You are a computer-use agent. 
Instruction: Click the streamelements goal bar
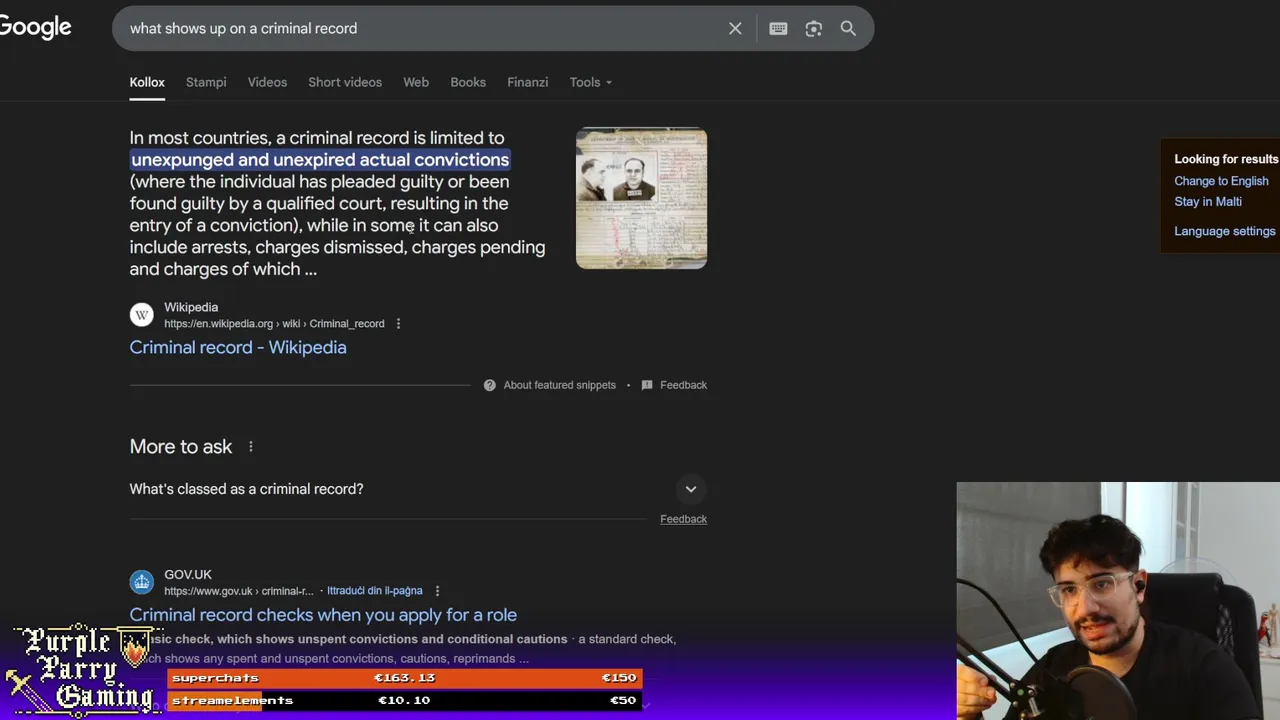coord(404,700)
